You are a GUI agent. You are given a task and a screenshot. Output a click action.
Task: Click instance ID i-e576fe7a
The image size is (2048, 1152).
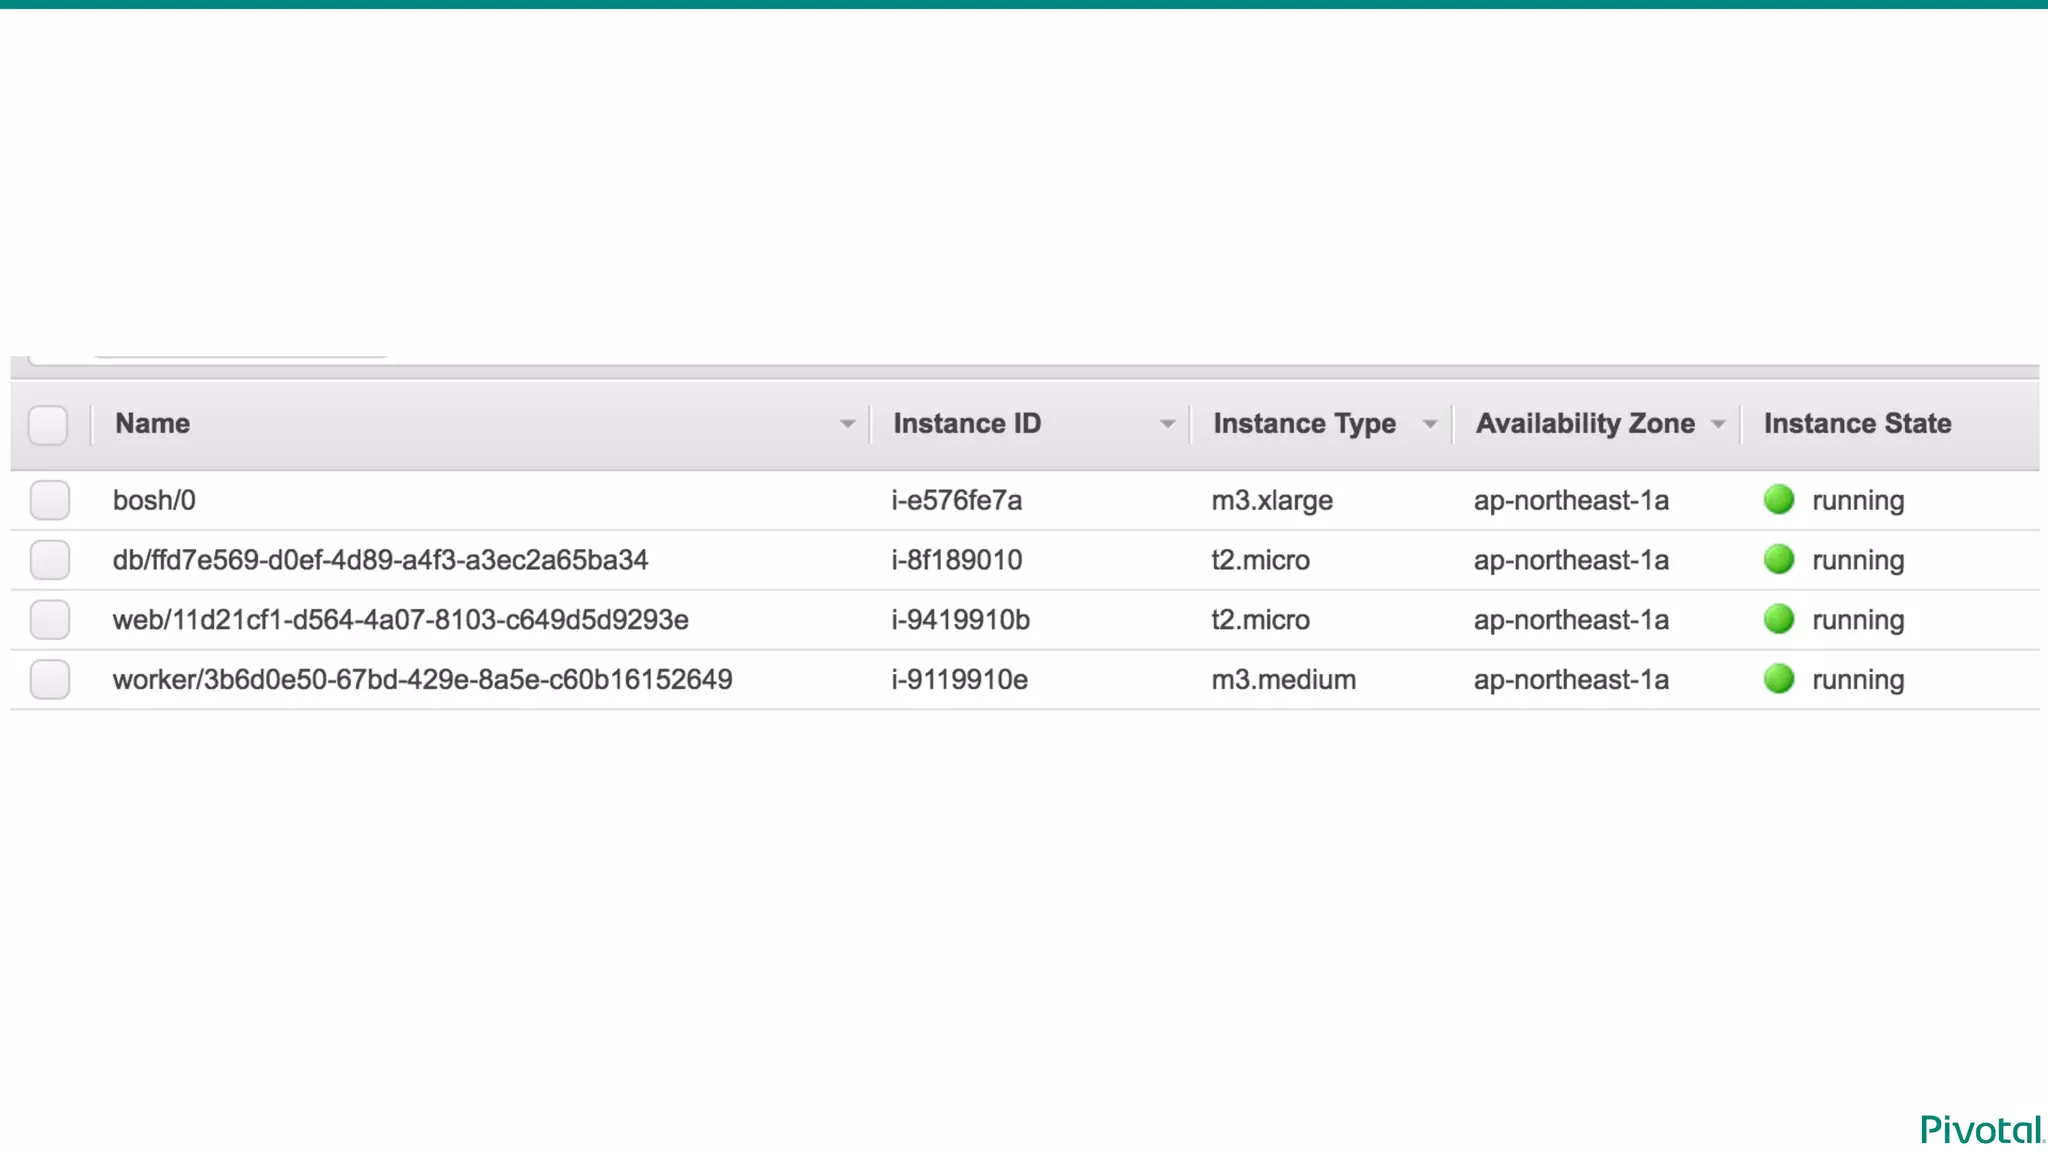click(x=956, y=500)
